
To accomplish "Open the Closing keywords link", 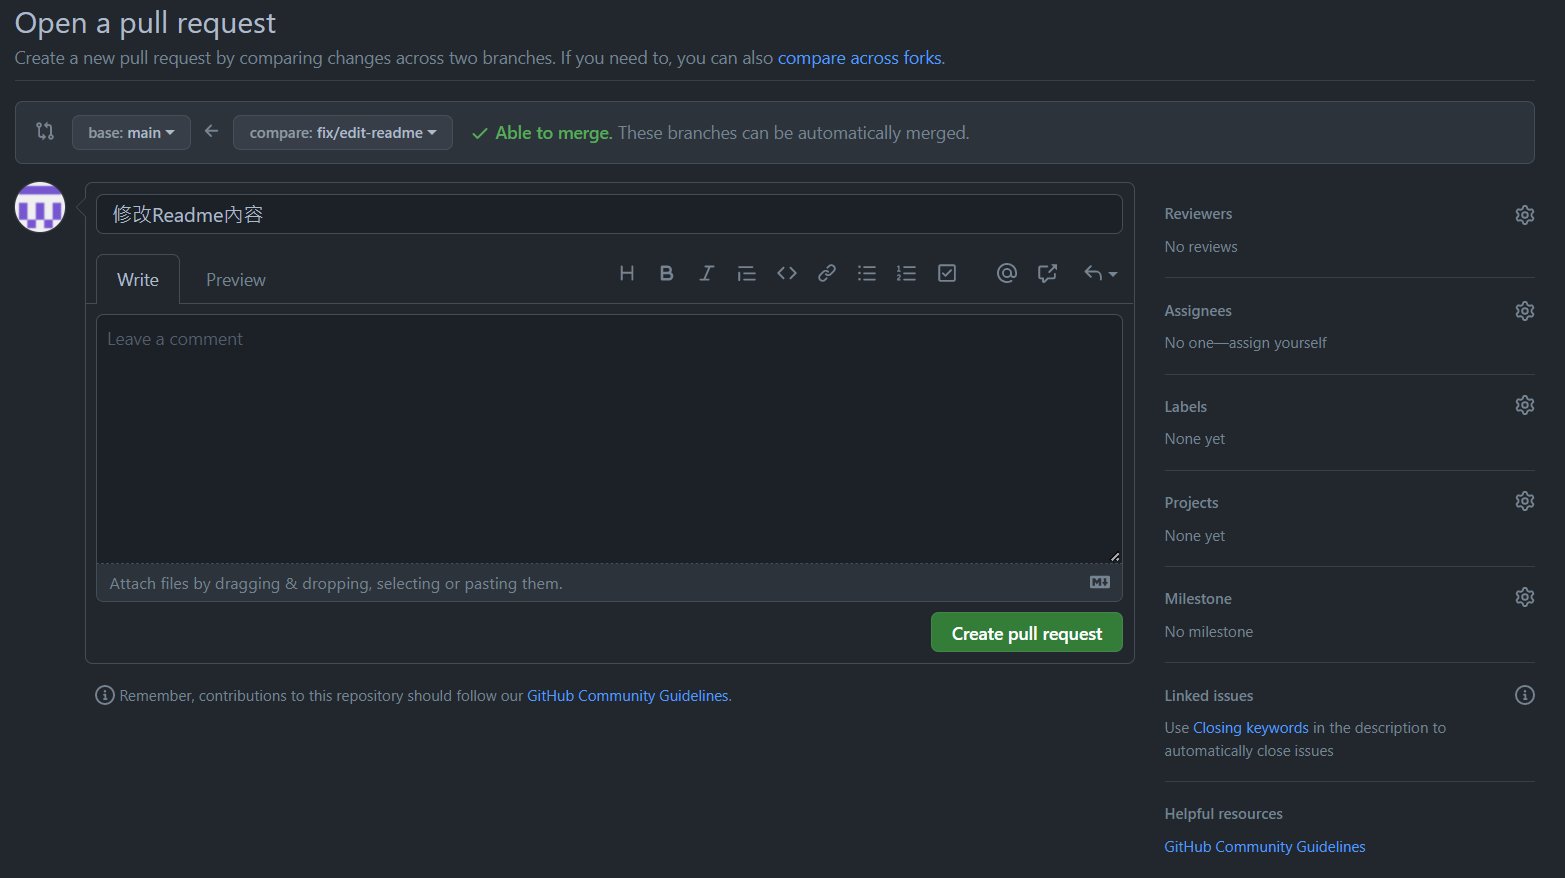I will pos(1251,728).
